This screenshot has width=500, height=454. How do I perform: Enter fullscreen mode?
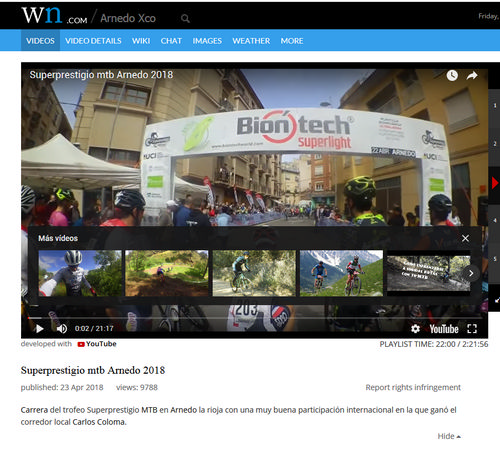coord(472,329)
